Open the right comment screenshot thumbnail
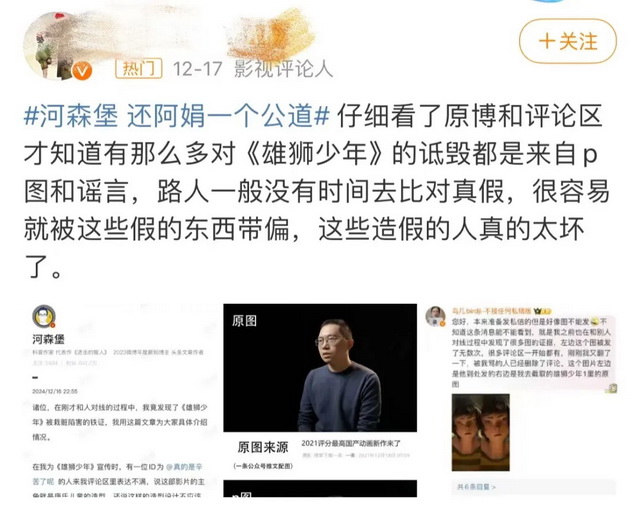Viewport: 640px width, 516px height. click(520, 400)
